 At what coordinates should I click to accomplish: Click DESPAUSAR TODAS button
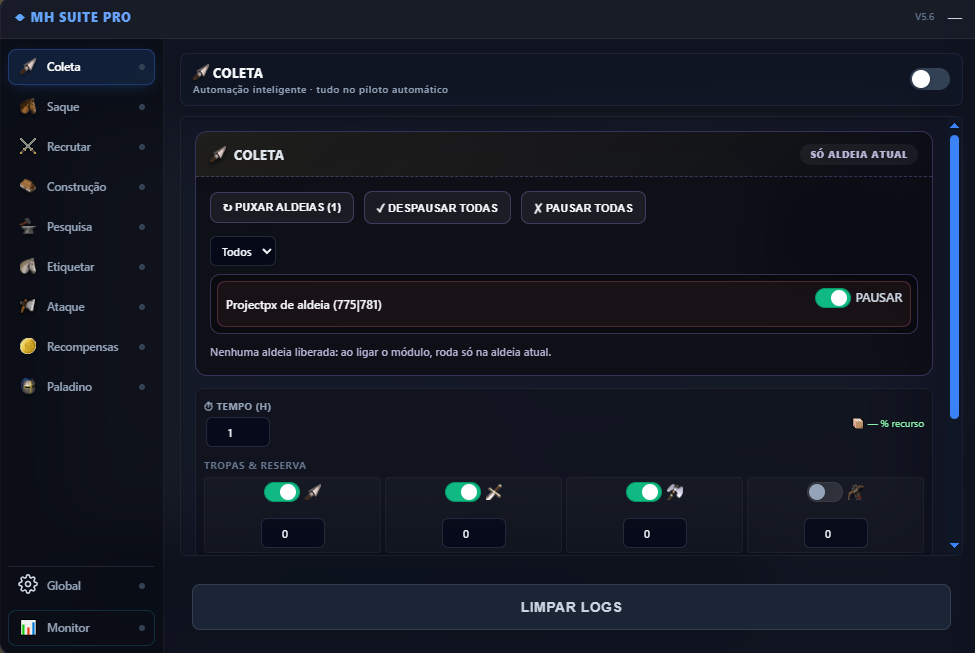pyautogui.click(x=437, y=207)
